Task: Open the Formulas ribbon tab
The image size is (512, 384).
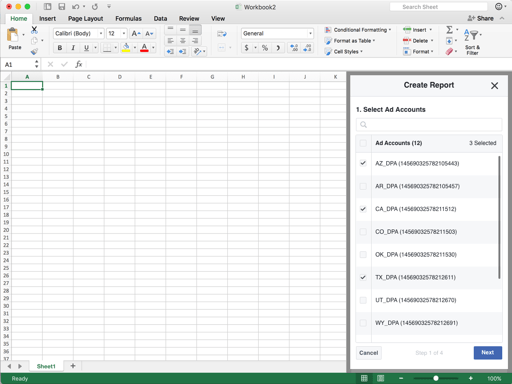Action: 128,19
